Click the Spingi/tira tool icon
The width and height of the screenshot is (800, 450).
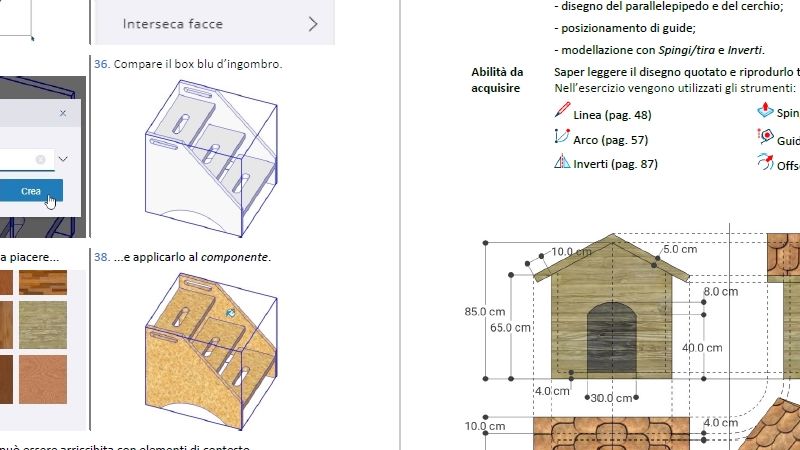[x=765, y=110]
